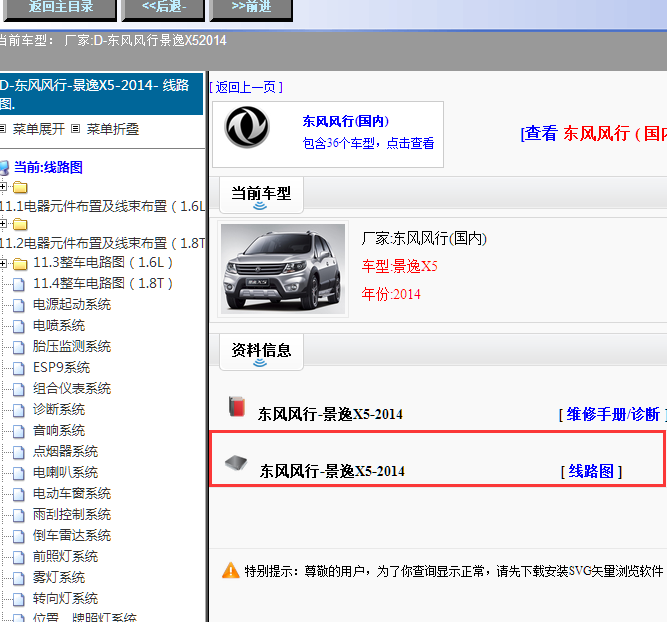Click page icon beside 点烟器系统
The image size is (667, 622).
tap(19, 452)
